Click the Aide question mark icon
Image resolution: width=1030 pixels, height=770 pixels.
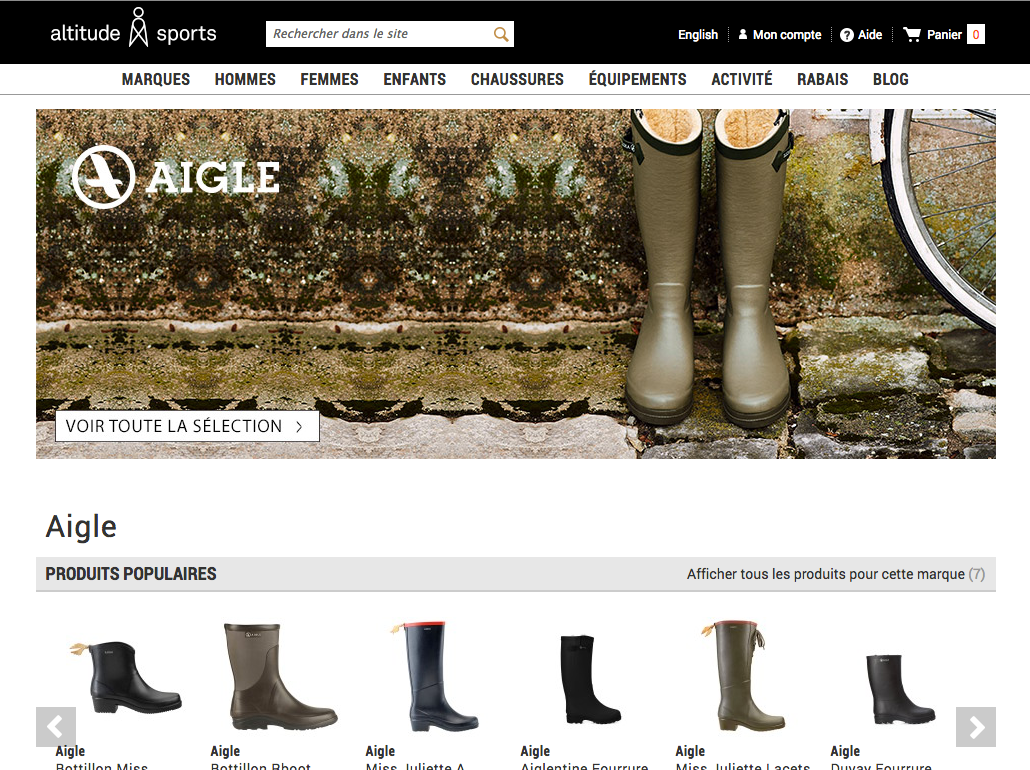(847, 35)
